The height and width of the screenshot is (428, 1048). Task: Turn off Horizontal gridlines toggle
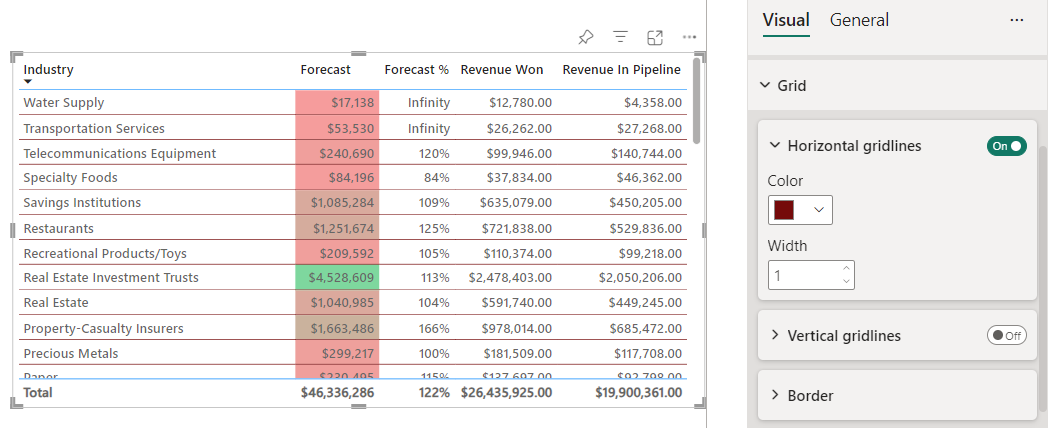pyautogui.click(x=1006, y=146)
